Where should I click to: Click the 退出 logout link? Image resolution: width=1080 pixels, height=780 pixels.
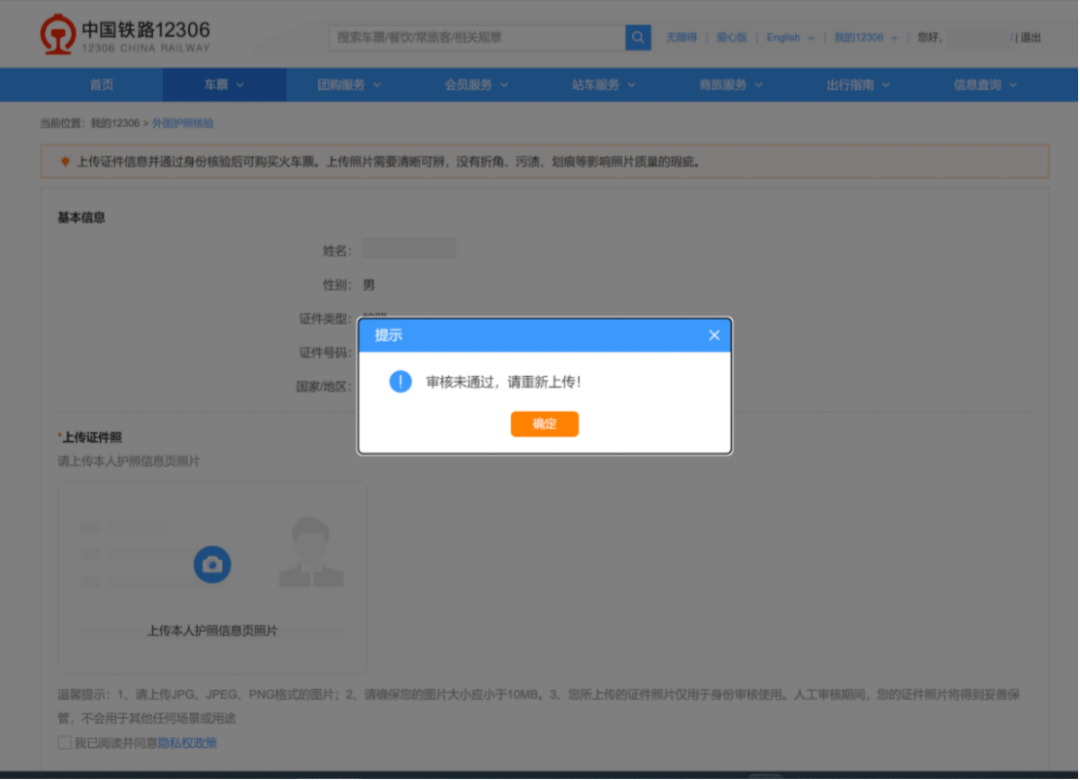pyautogui.click(x=1031, y=37)
